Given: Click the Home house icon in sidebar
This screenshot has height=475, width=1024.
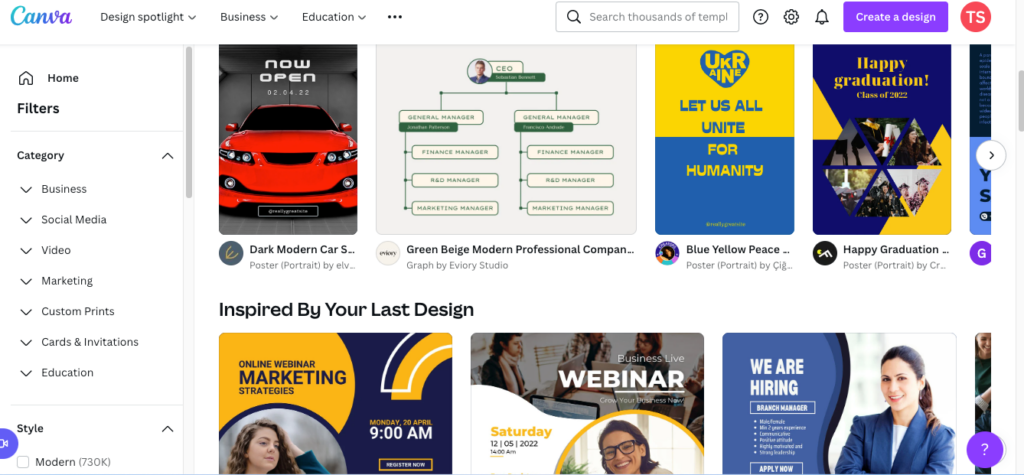Looking at the screenshot, I should pos(25,78).
